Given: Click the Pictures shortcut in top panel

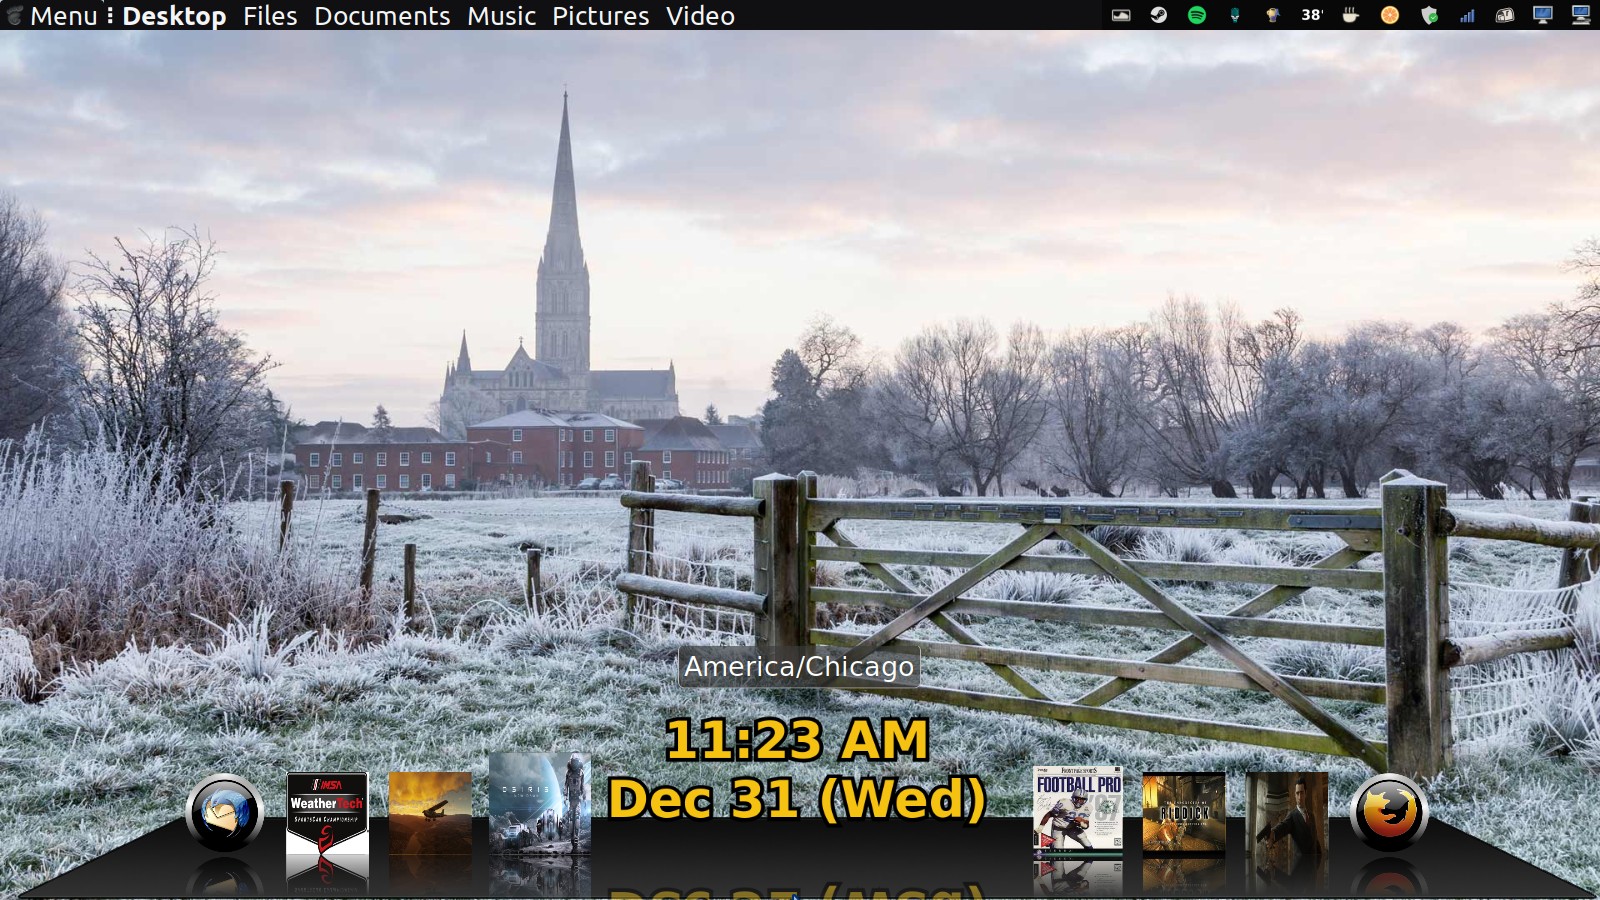Looking at the screenshot, I should click(600, 16).
